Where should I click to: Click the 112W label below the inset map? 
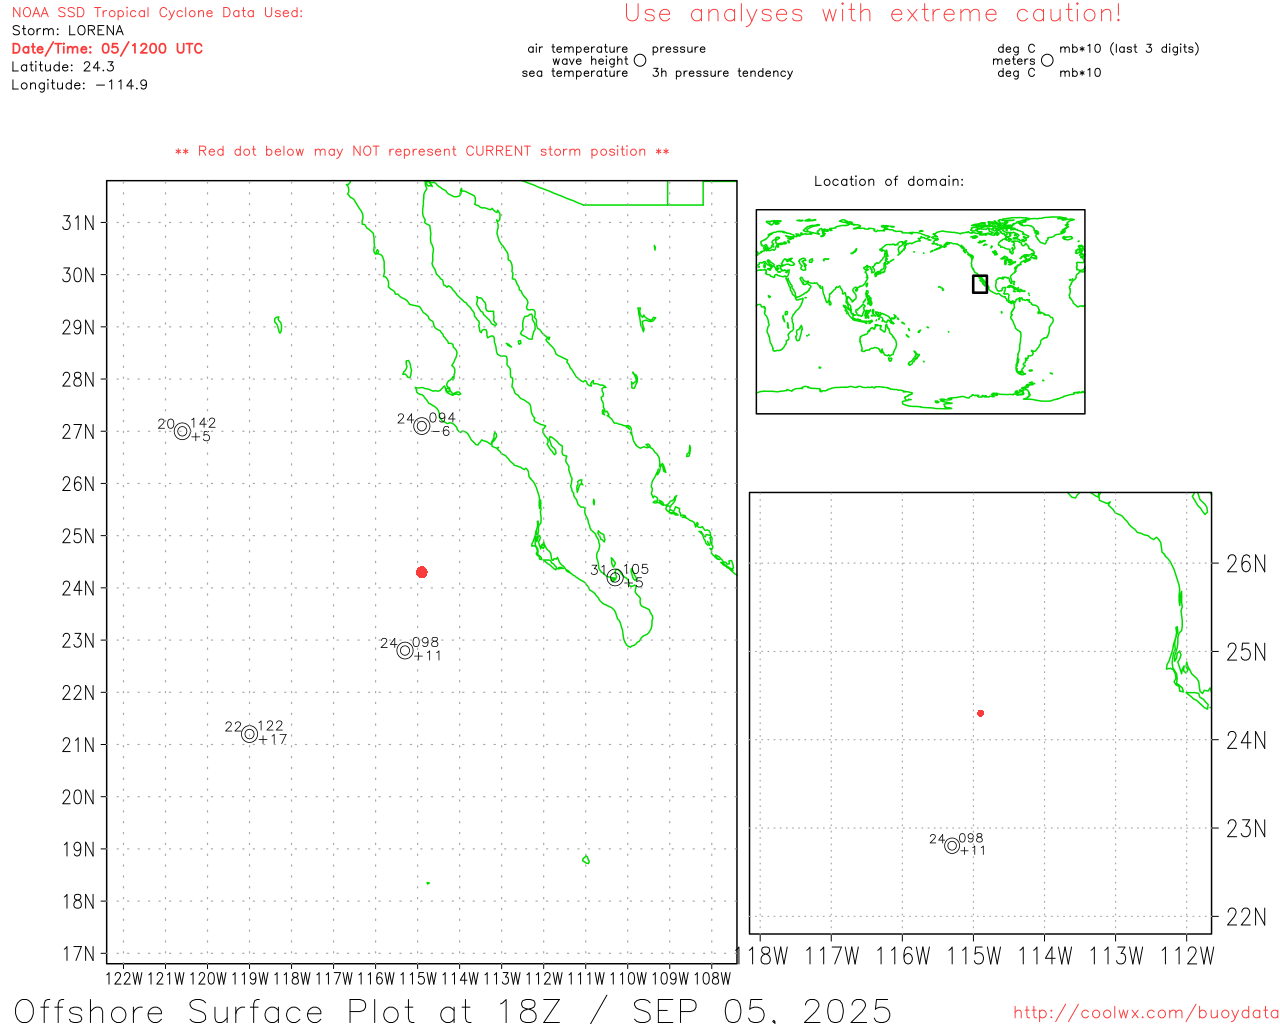pyautogui.click(x=1187, y=956)
